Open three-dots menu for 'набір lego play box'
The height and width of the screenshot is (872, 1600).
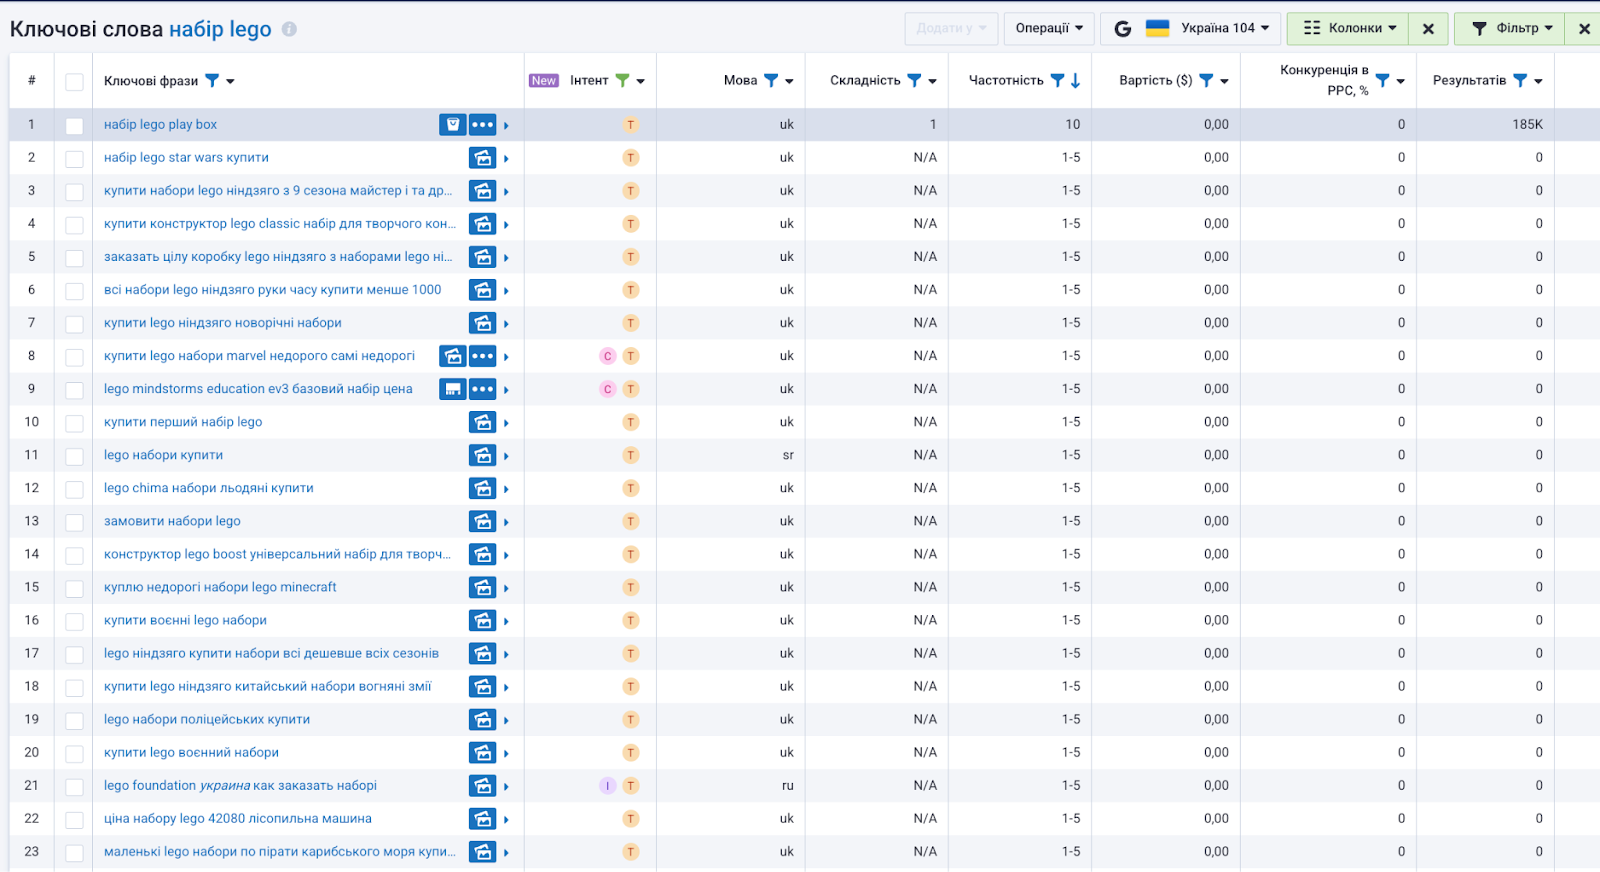[x=483, y=125]
